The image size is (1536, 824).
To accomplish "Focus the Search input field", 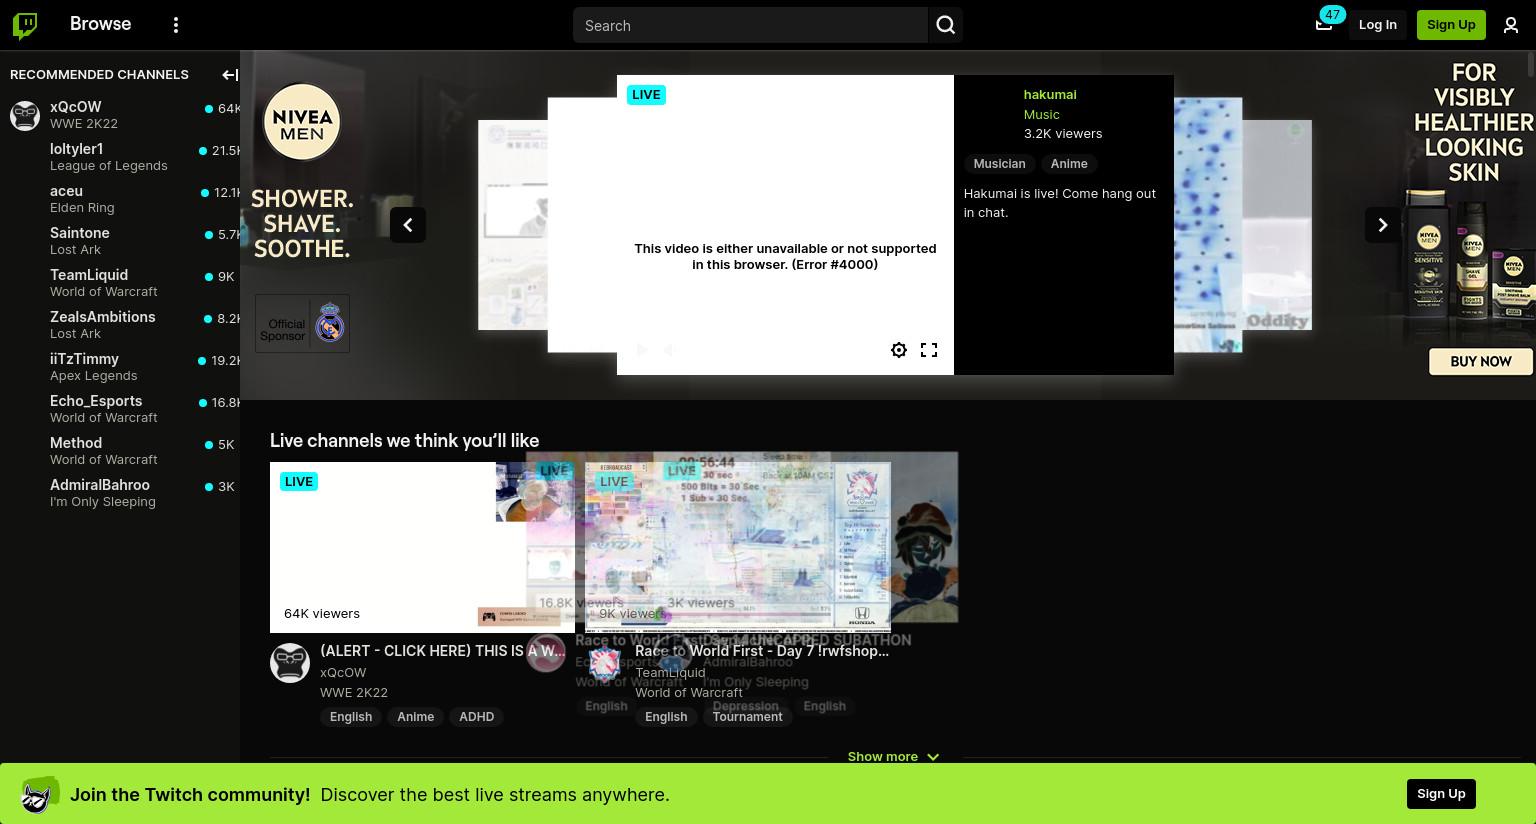I will [x=750, y=25].
